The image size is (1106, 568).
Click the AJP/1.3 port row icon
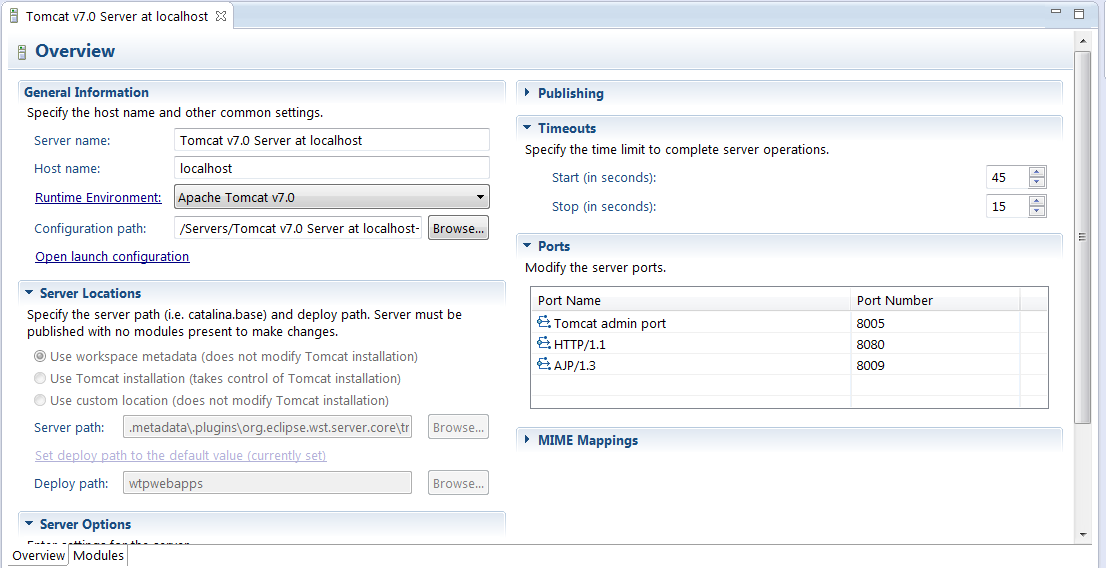[x=543, y=365]
